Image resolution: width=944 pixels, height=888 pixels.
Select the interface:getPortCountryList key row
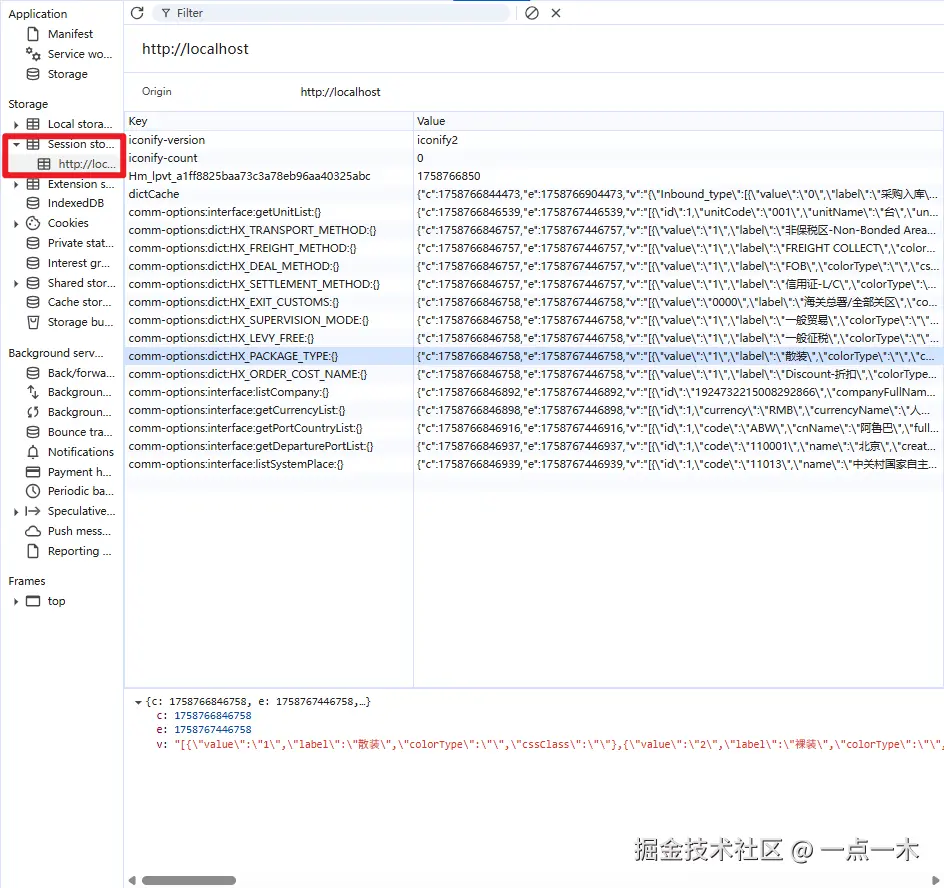pos(269,428)
